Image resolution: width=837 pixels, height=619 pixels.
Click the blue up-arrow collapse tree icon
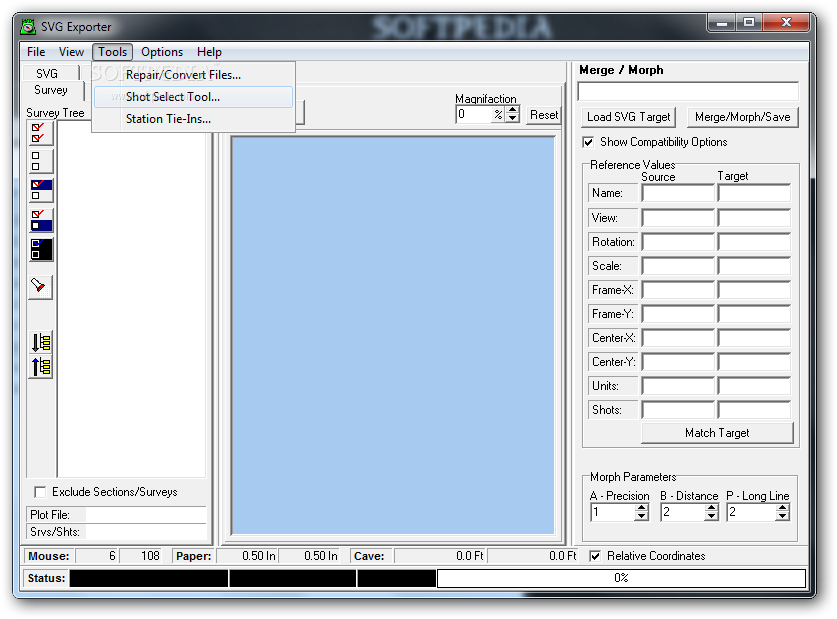(x=41, y=367)
